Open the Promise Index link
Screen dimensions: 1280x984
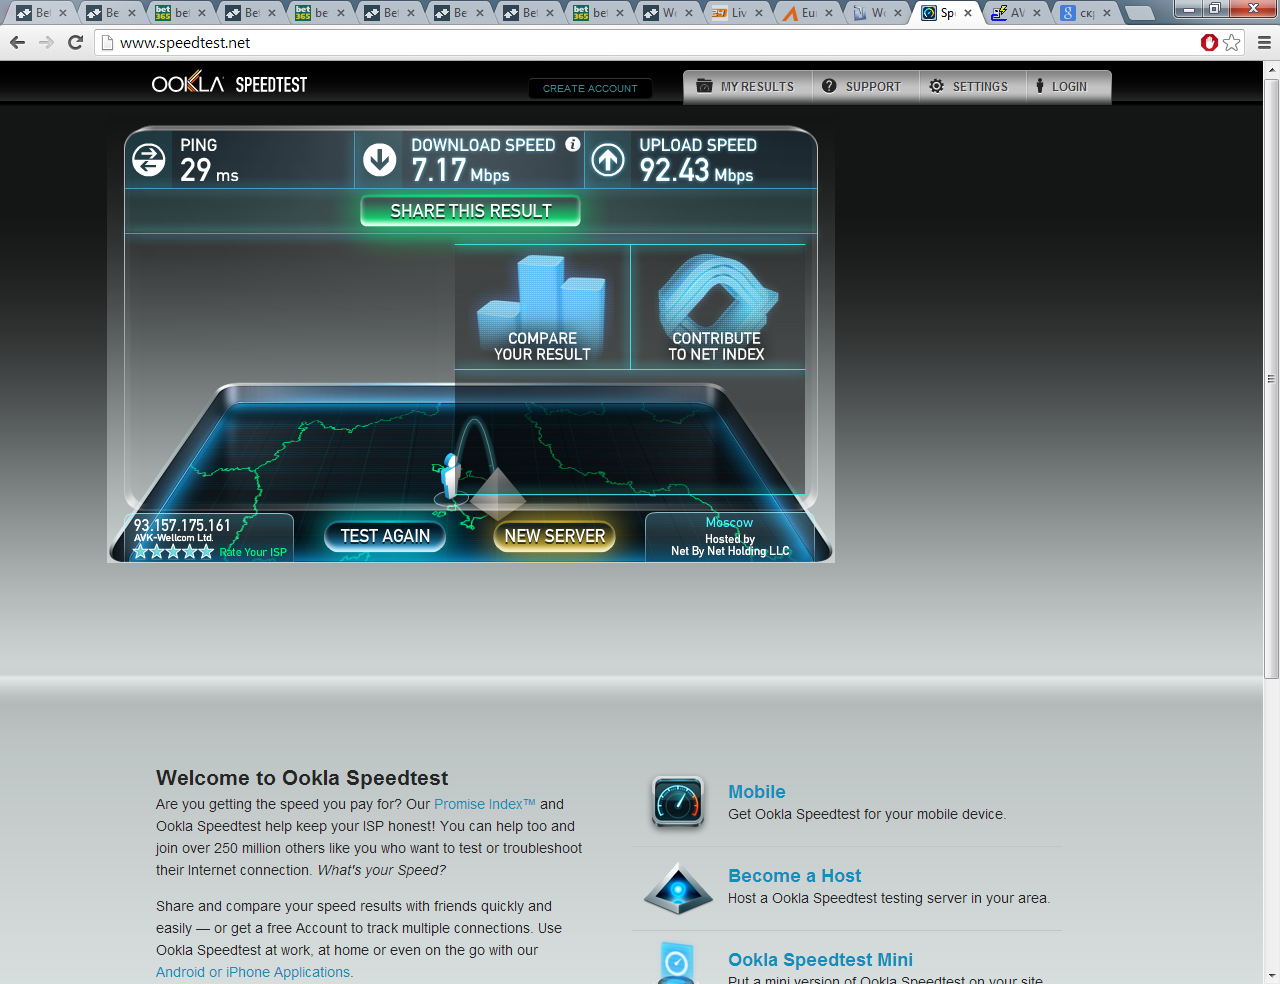click(x=485, y=804)
